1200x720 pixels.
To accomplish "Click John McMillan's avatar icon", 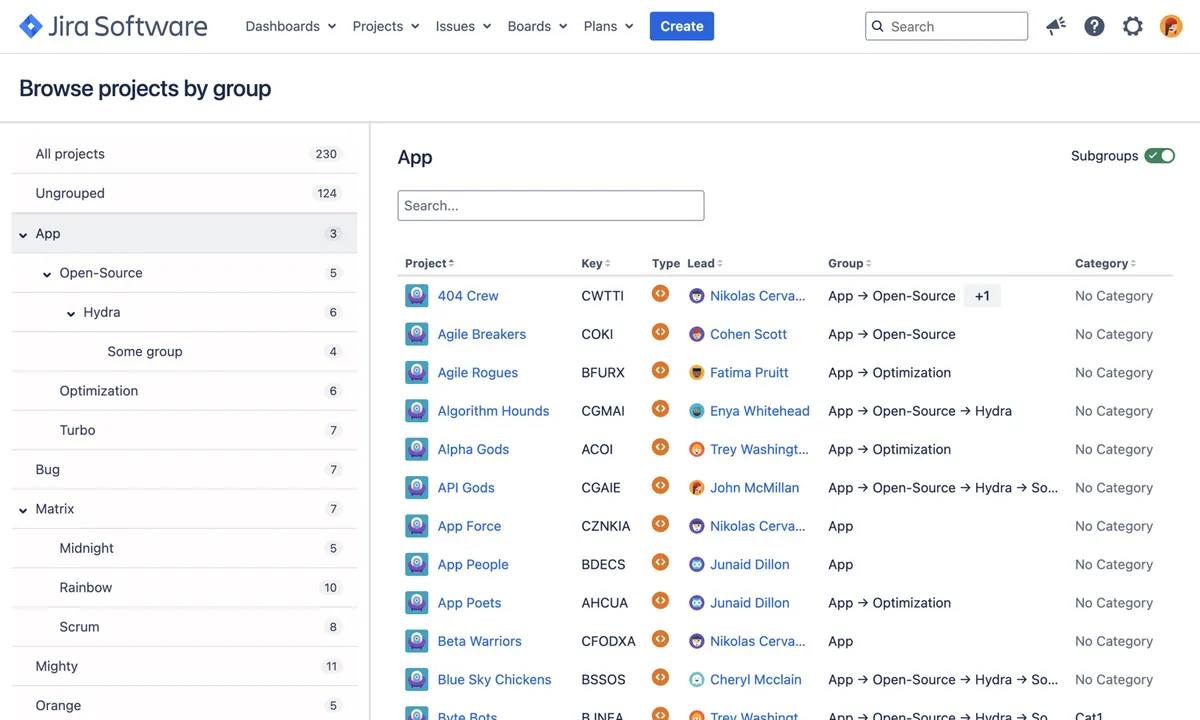I will [697, 488].
